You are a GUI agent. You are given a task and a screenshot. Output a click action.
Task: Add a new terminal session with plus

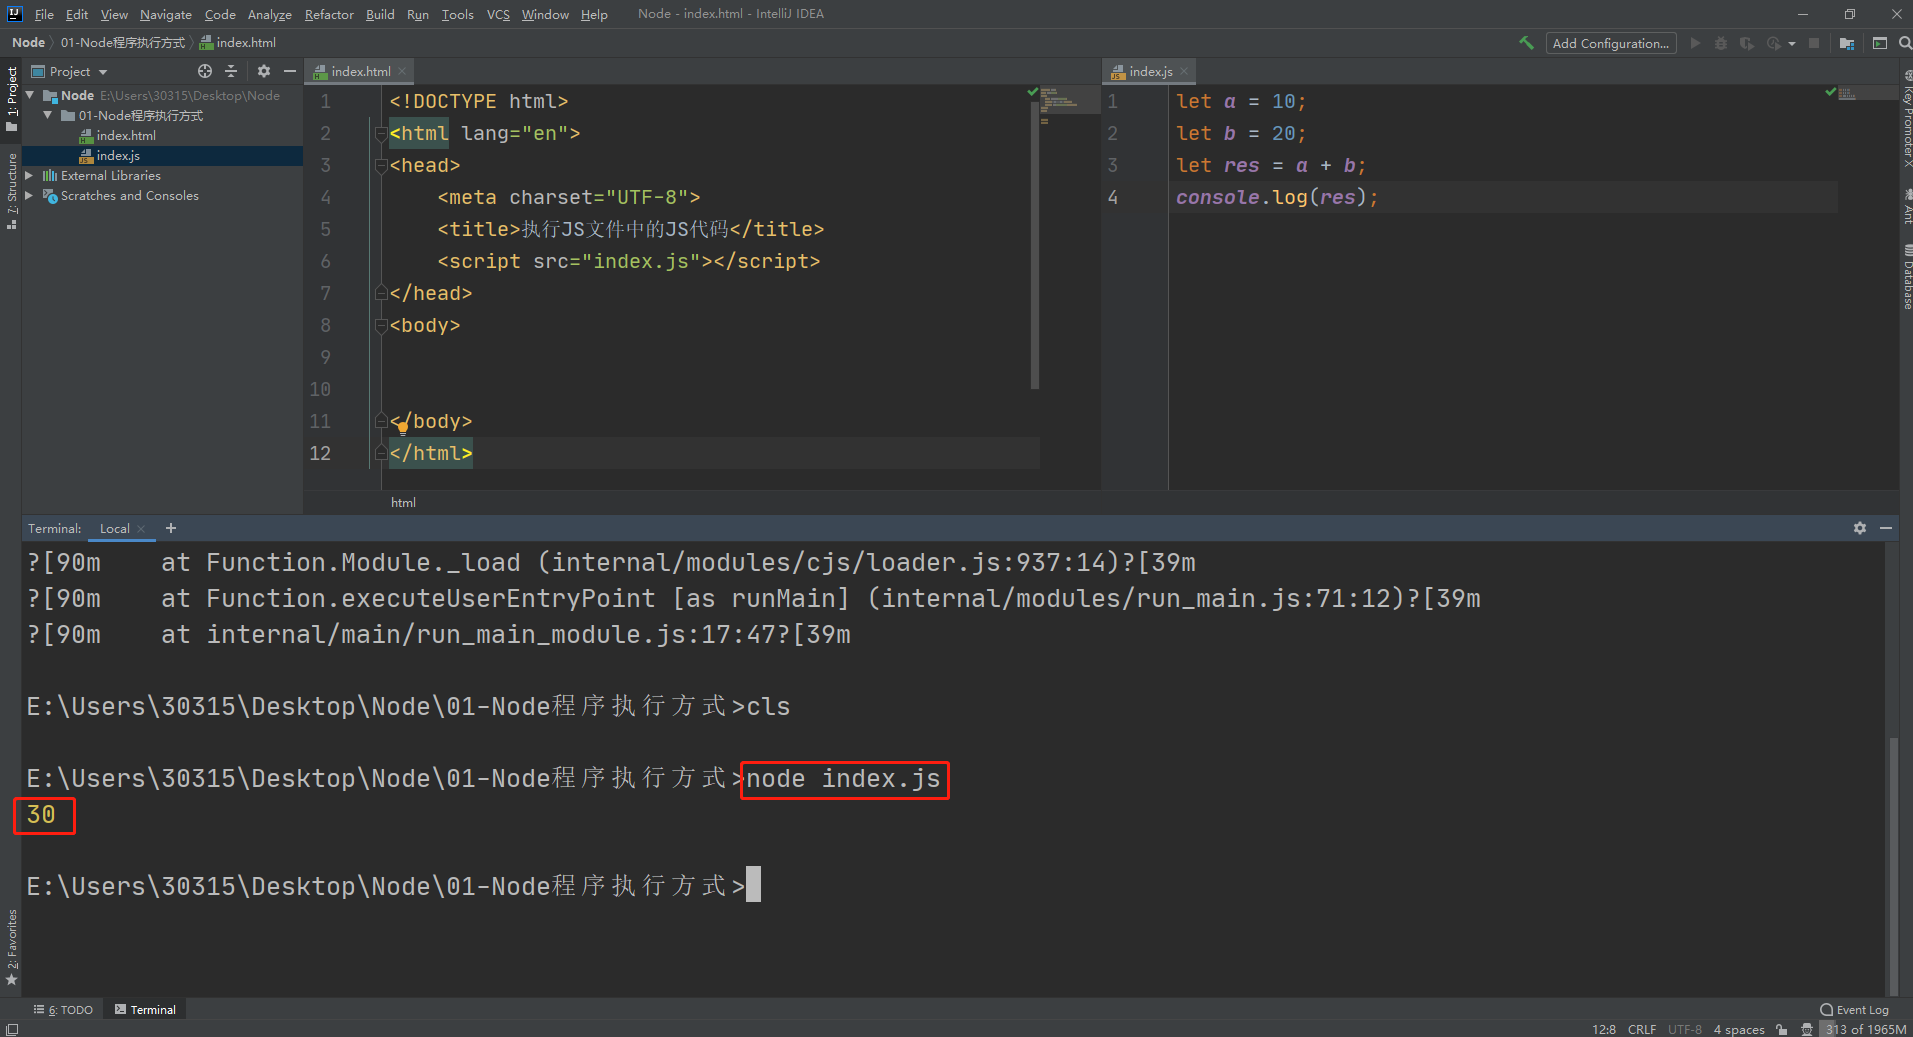[x=171, y=528]
